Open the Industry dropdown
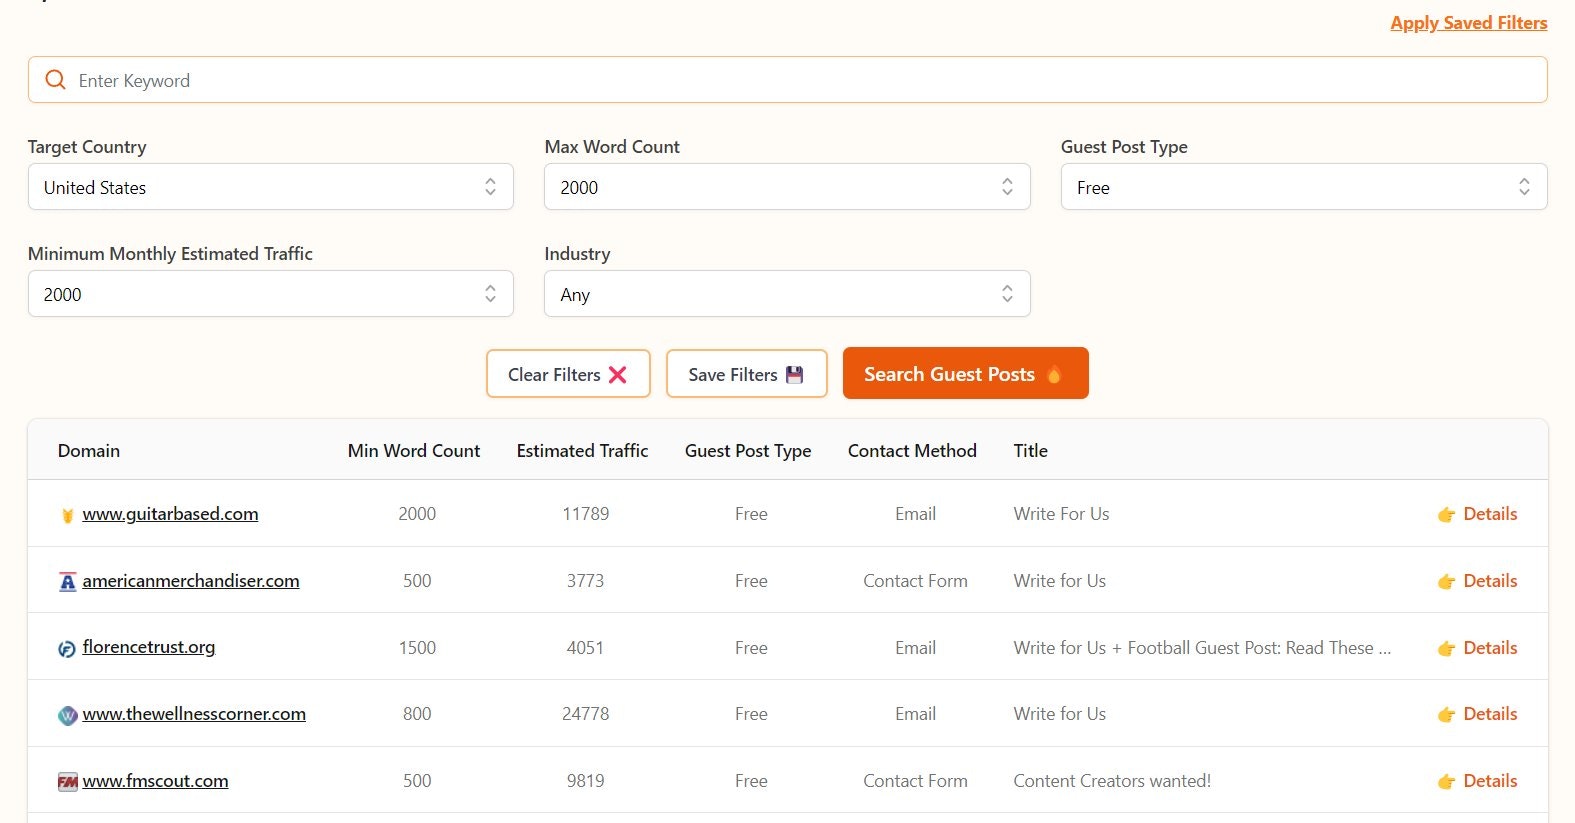The height and width of the screenshot is (823, 1575). click(x=787, y=294)
